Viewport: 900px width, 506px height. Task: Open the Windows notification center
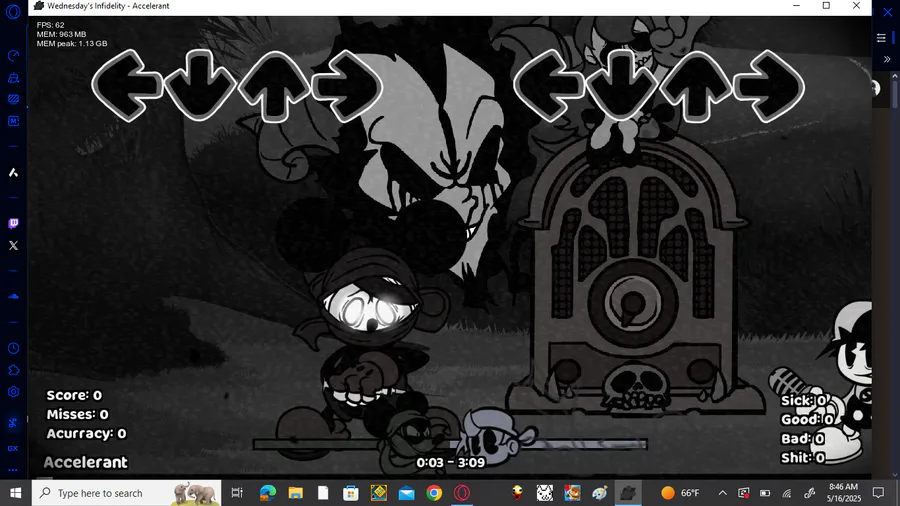pos(878,493)
